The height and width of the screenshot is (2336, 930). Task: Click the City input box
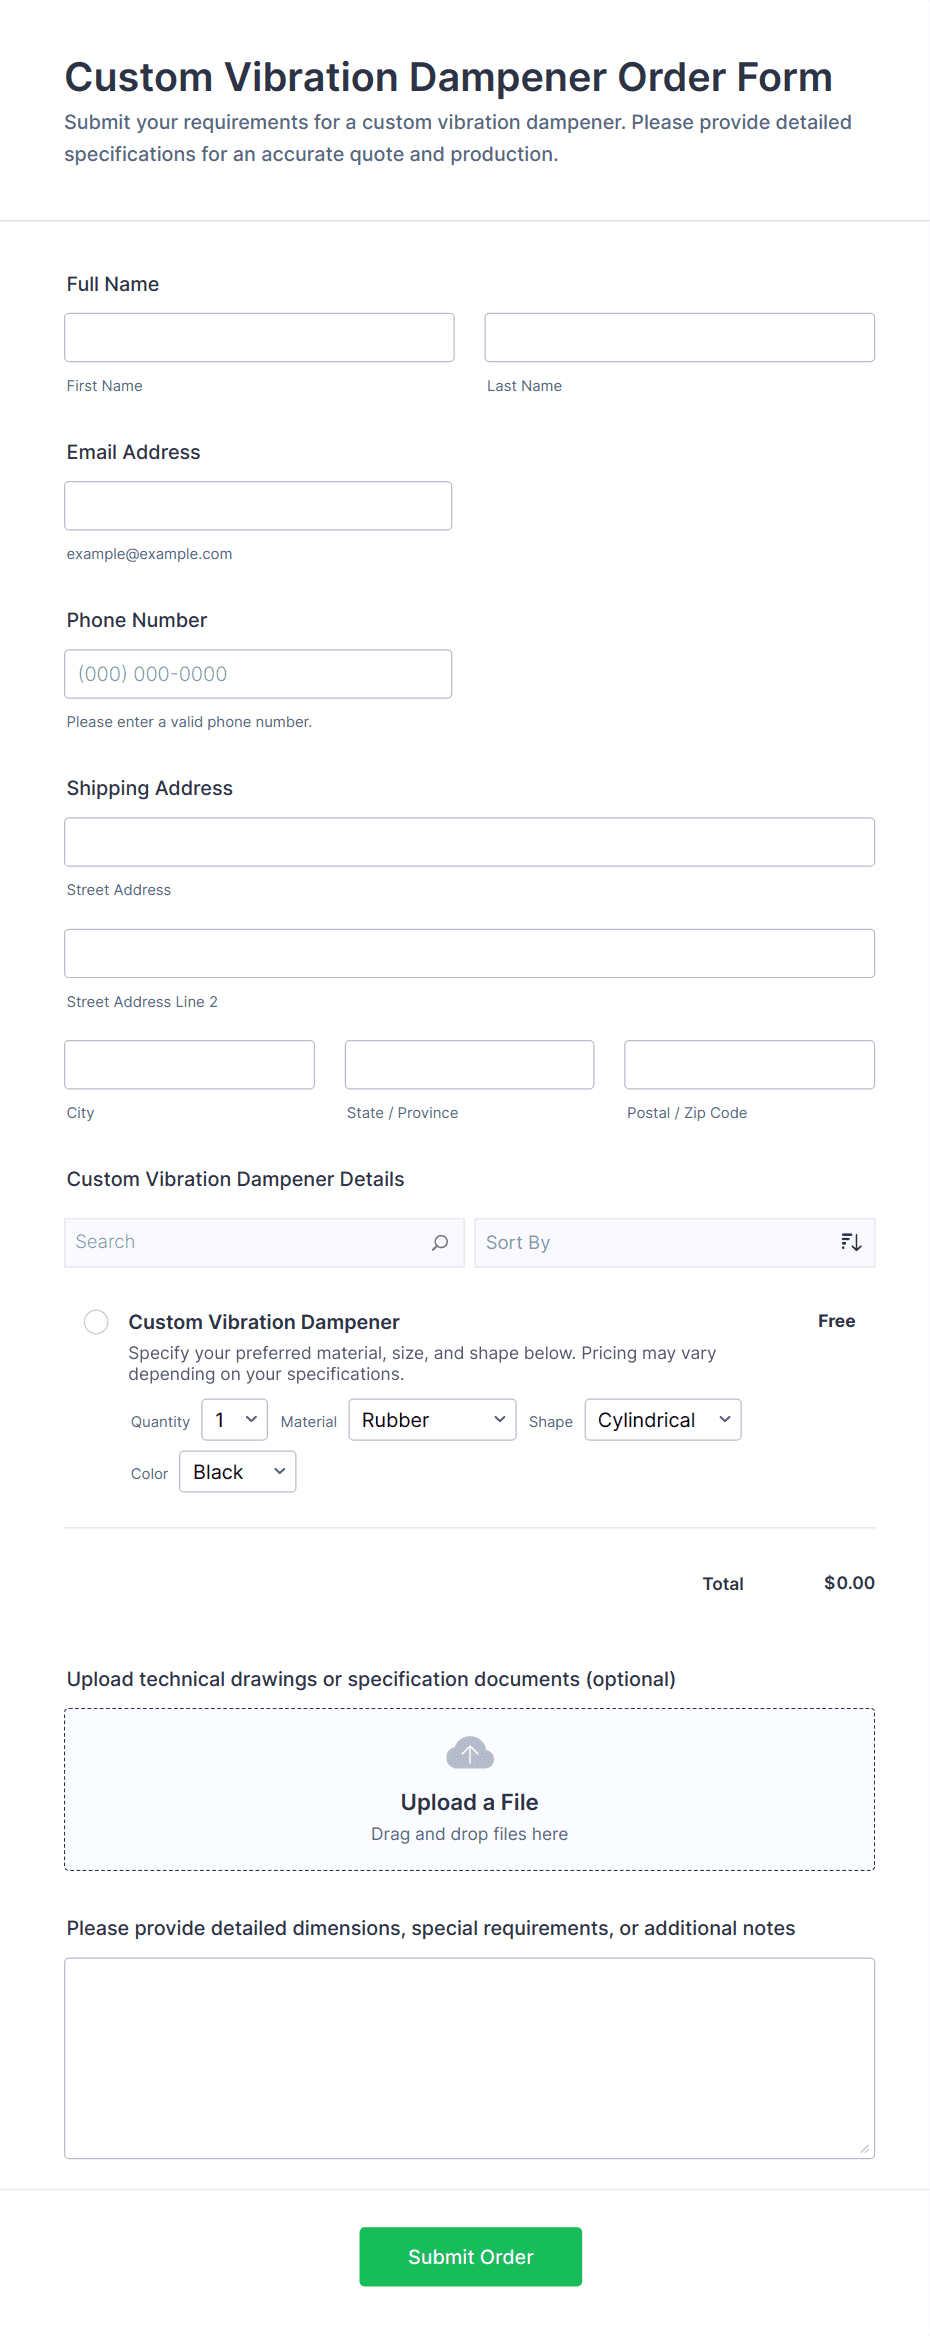(189, 1065)
